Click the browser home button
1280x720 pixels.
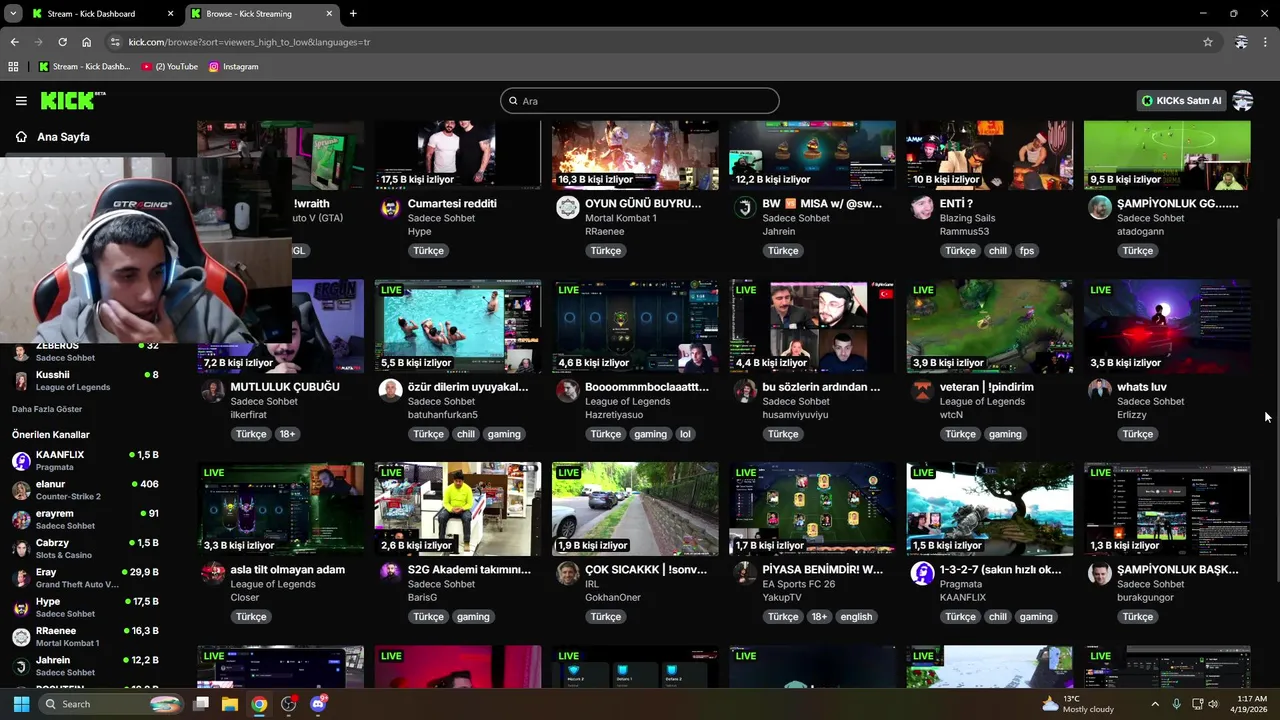(86, 42)
